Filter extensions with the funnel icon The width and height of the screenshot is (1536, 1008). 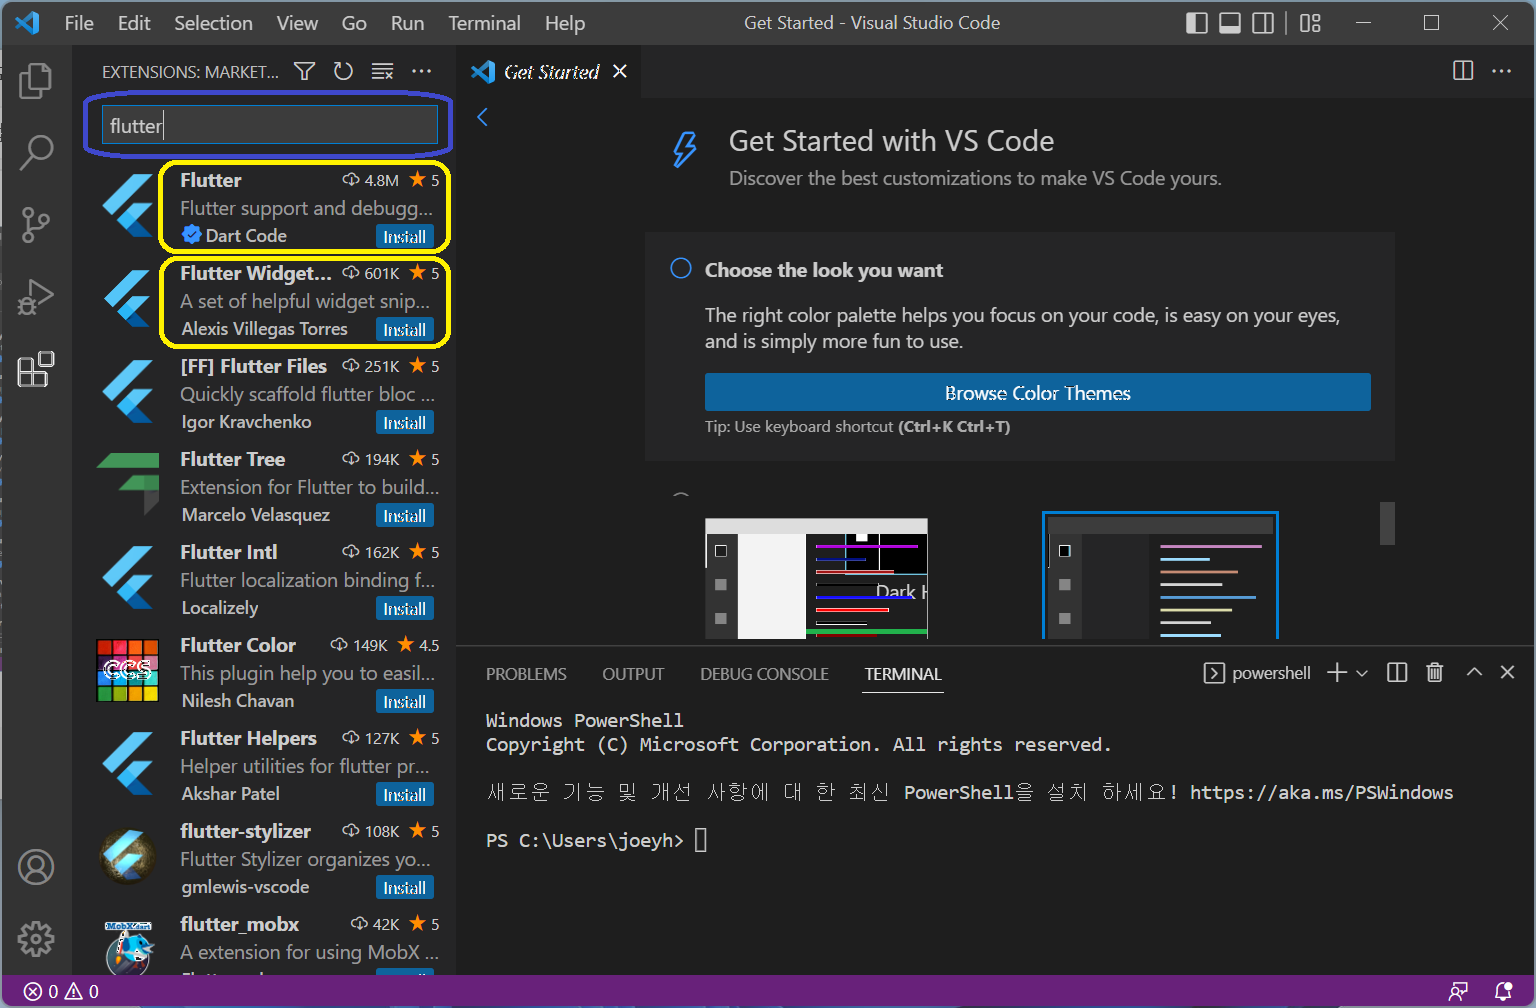click(x=304, y=71)
